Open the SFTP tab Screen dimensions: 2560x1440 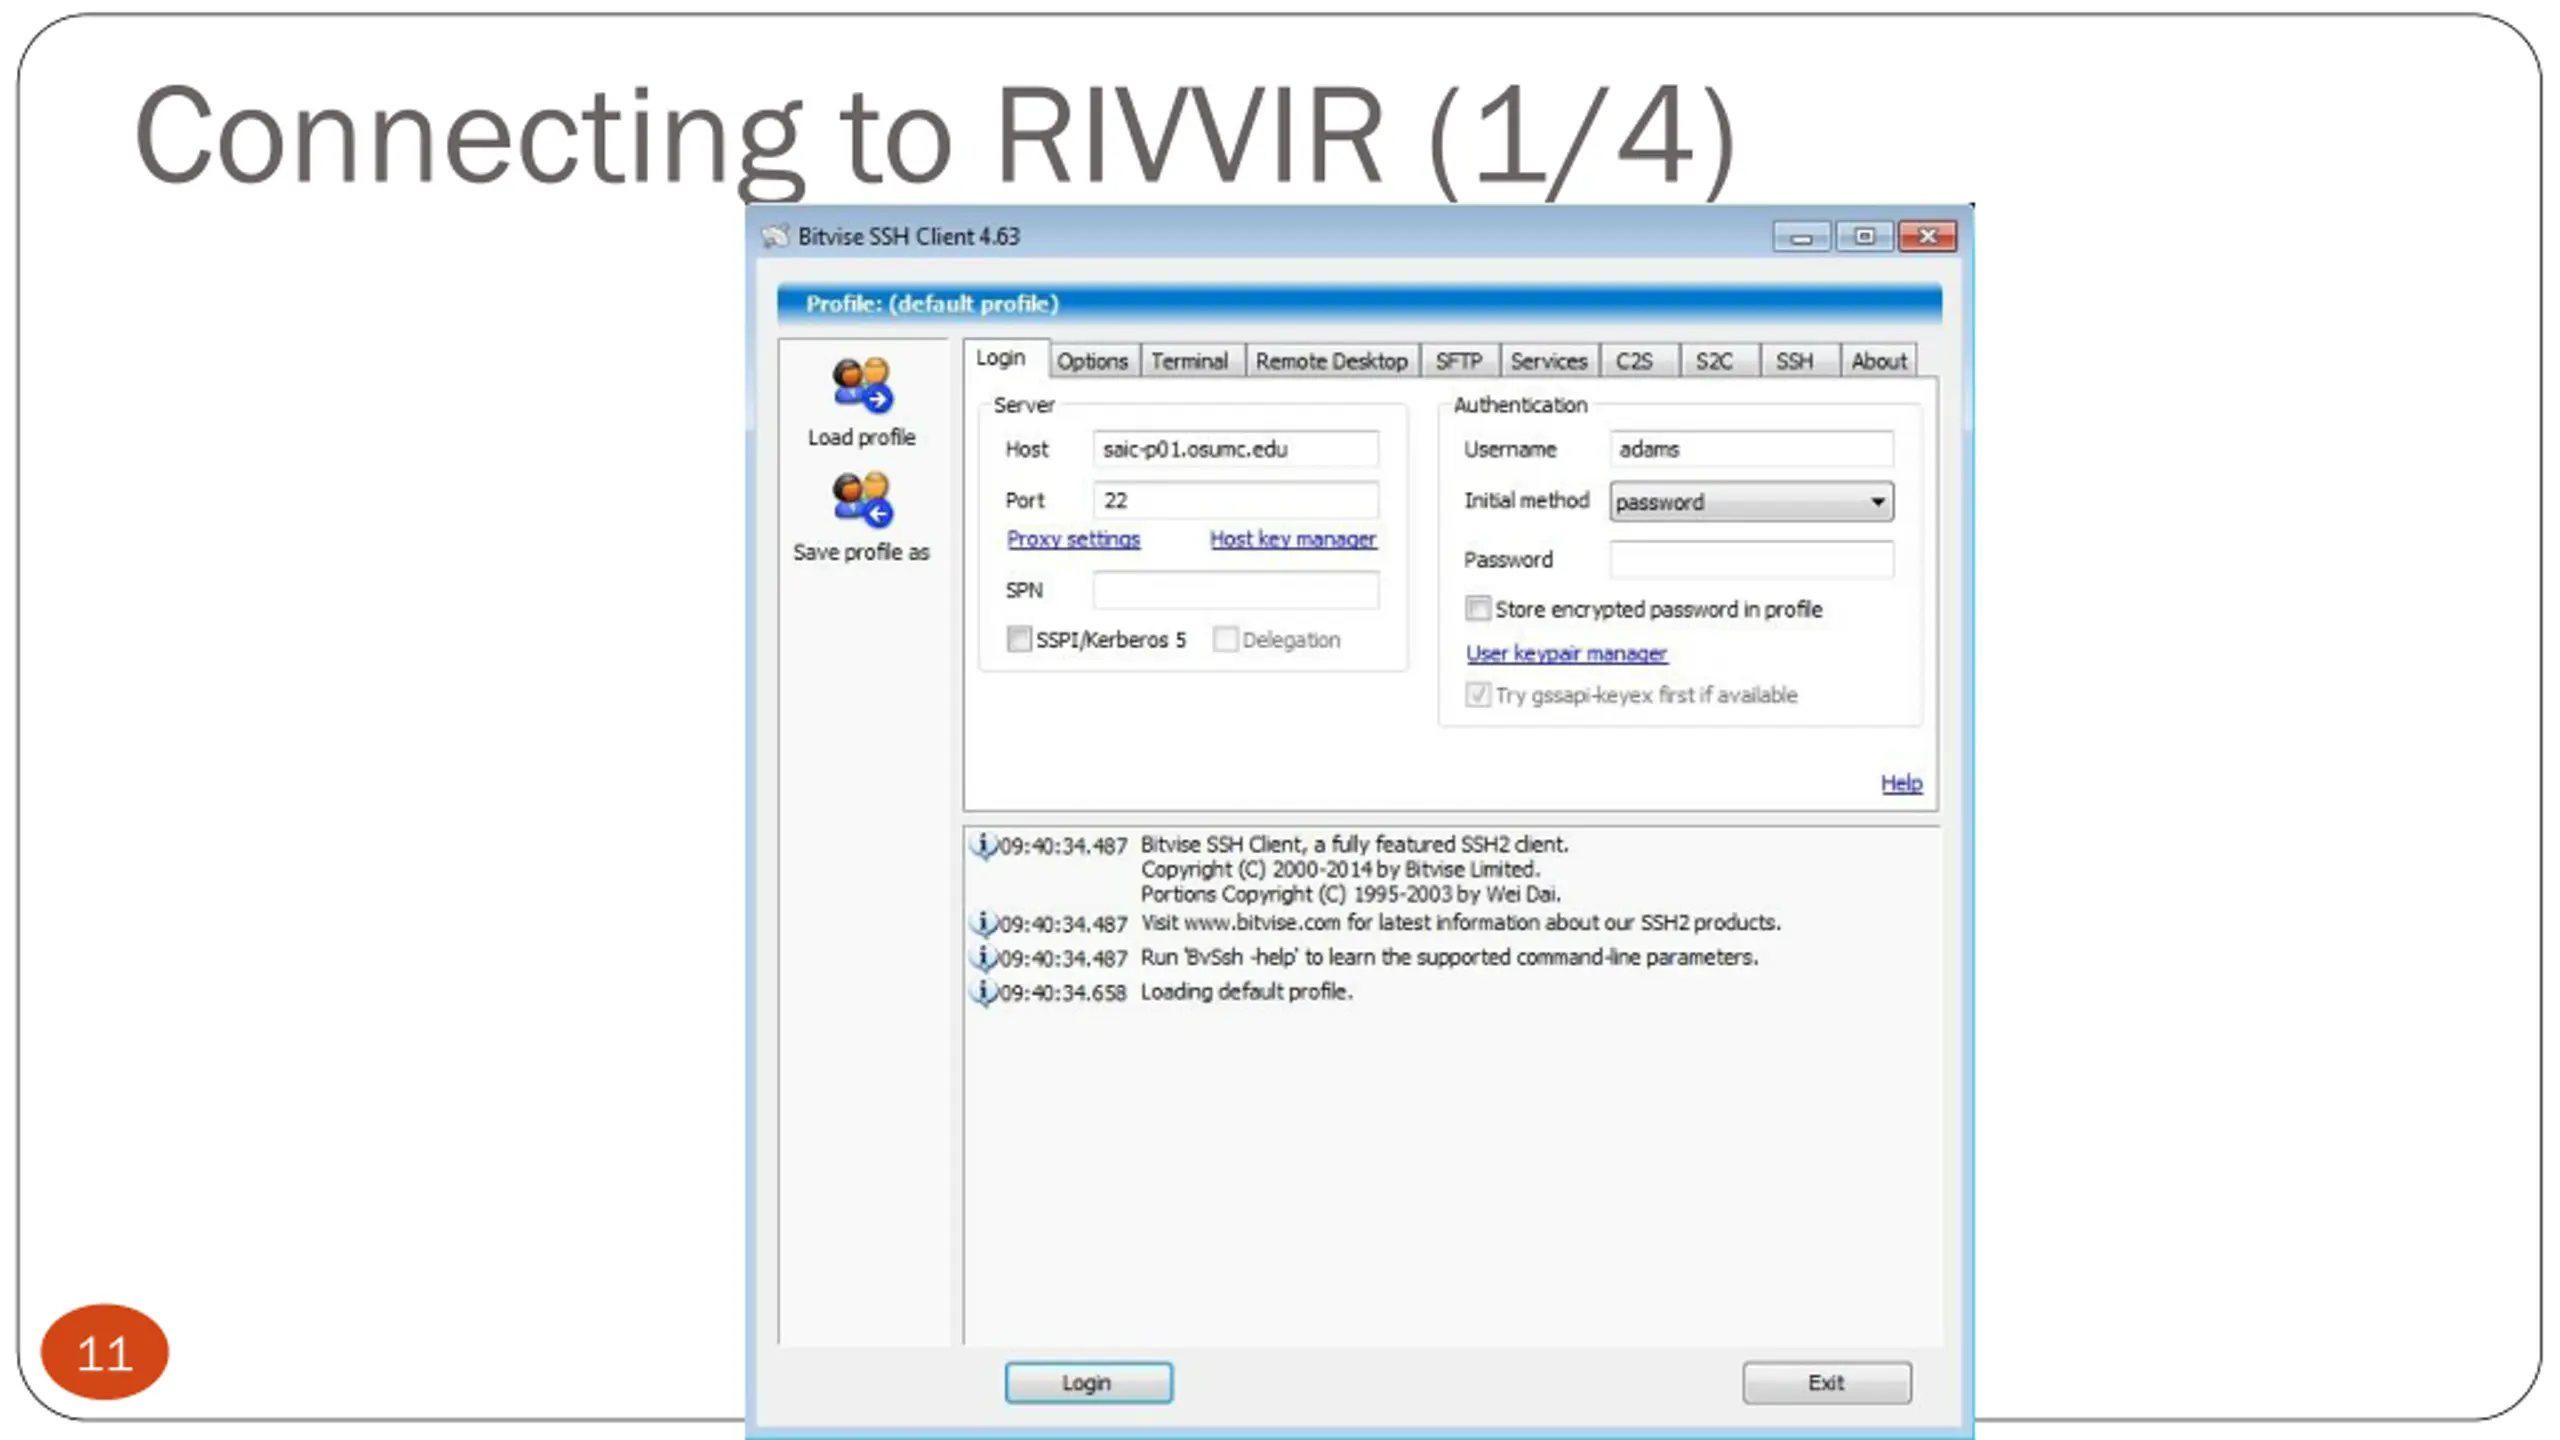[x=1459, y=361]
